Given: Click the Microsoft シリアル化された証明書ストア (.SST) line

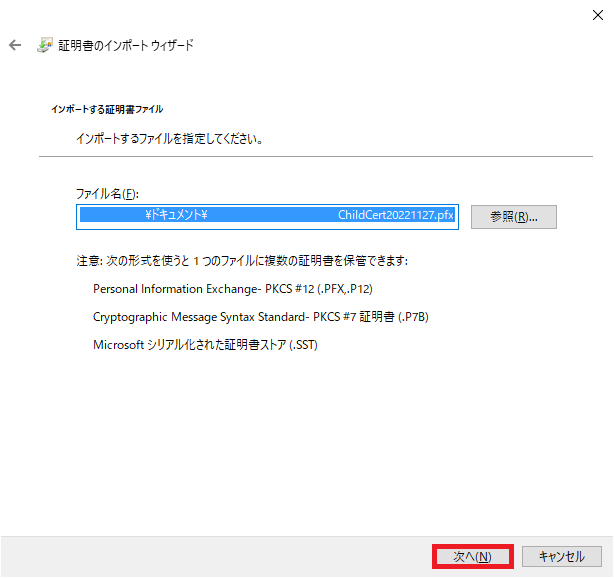Looking at the screenshot, I should 205,345.
